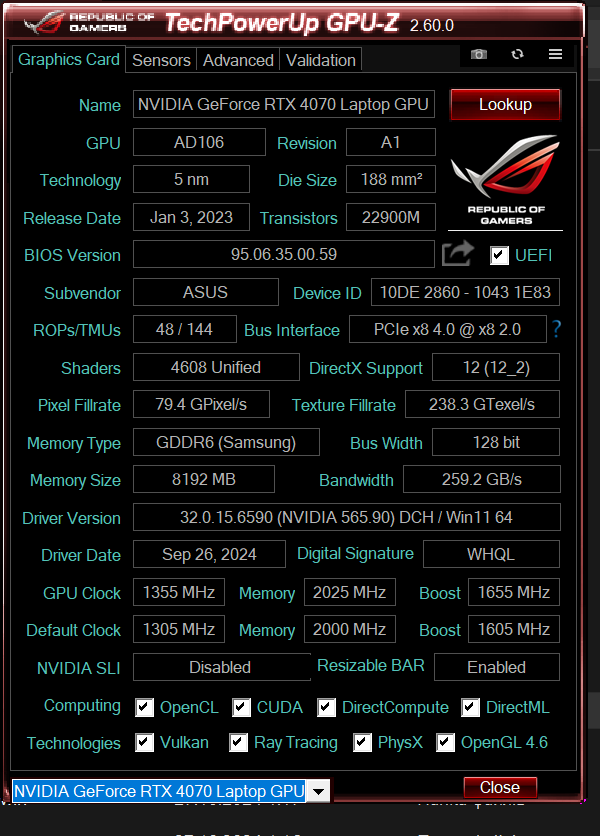Click the Transistors value 22900M
Image resolution: width=600 pixels, height=836 pixels.
(x=390, y=217)
